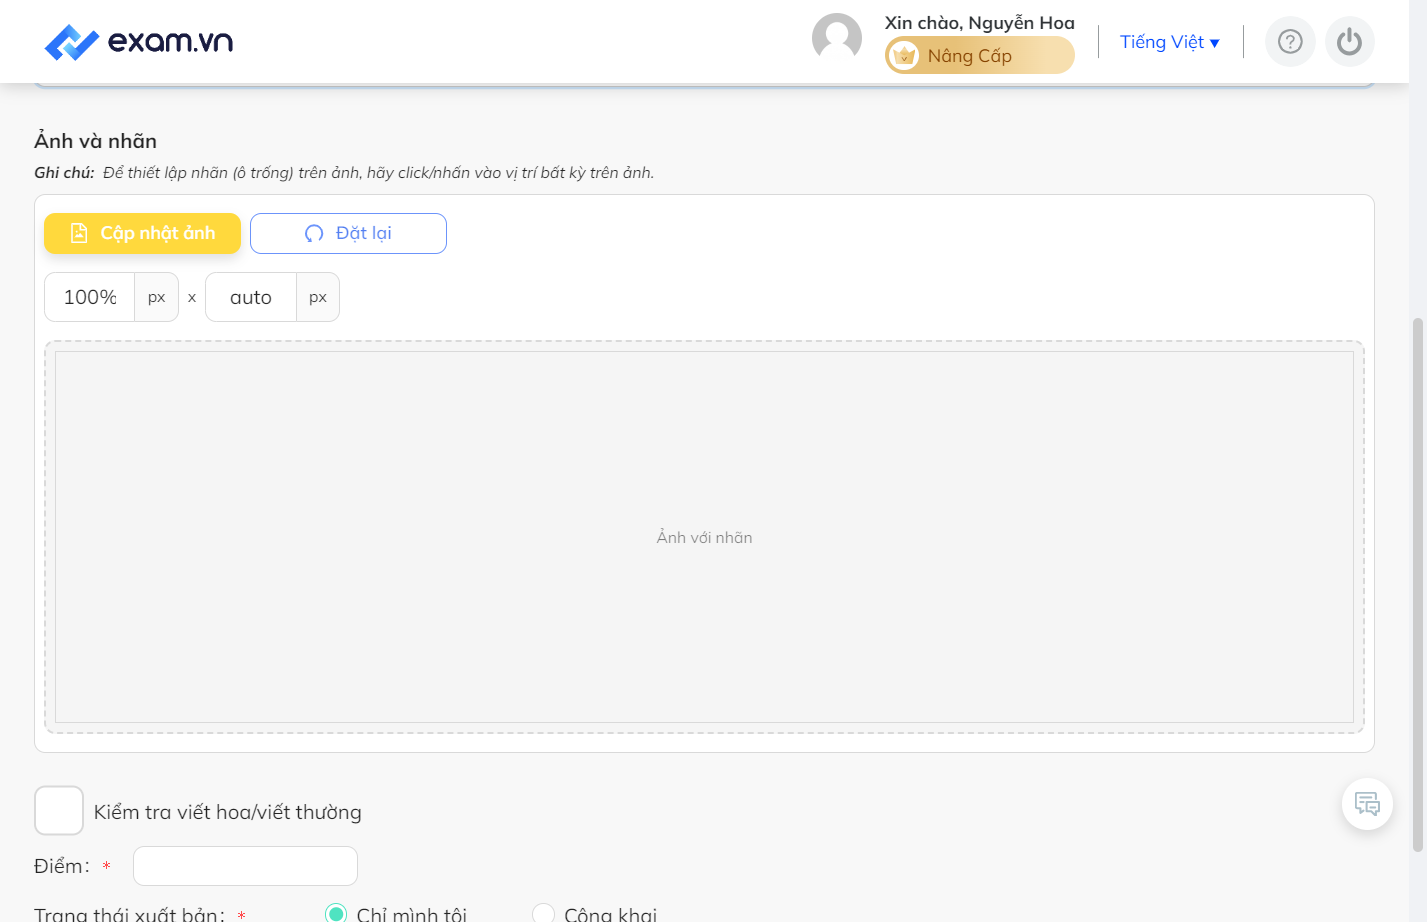1427x922 pixels.
Task: Open the exam.vn logo home link
Action: point(139,42)
